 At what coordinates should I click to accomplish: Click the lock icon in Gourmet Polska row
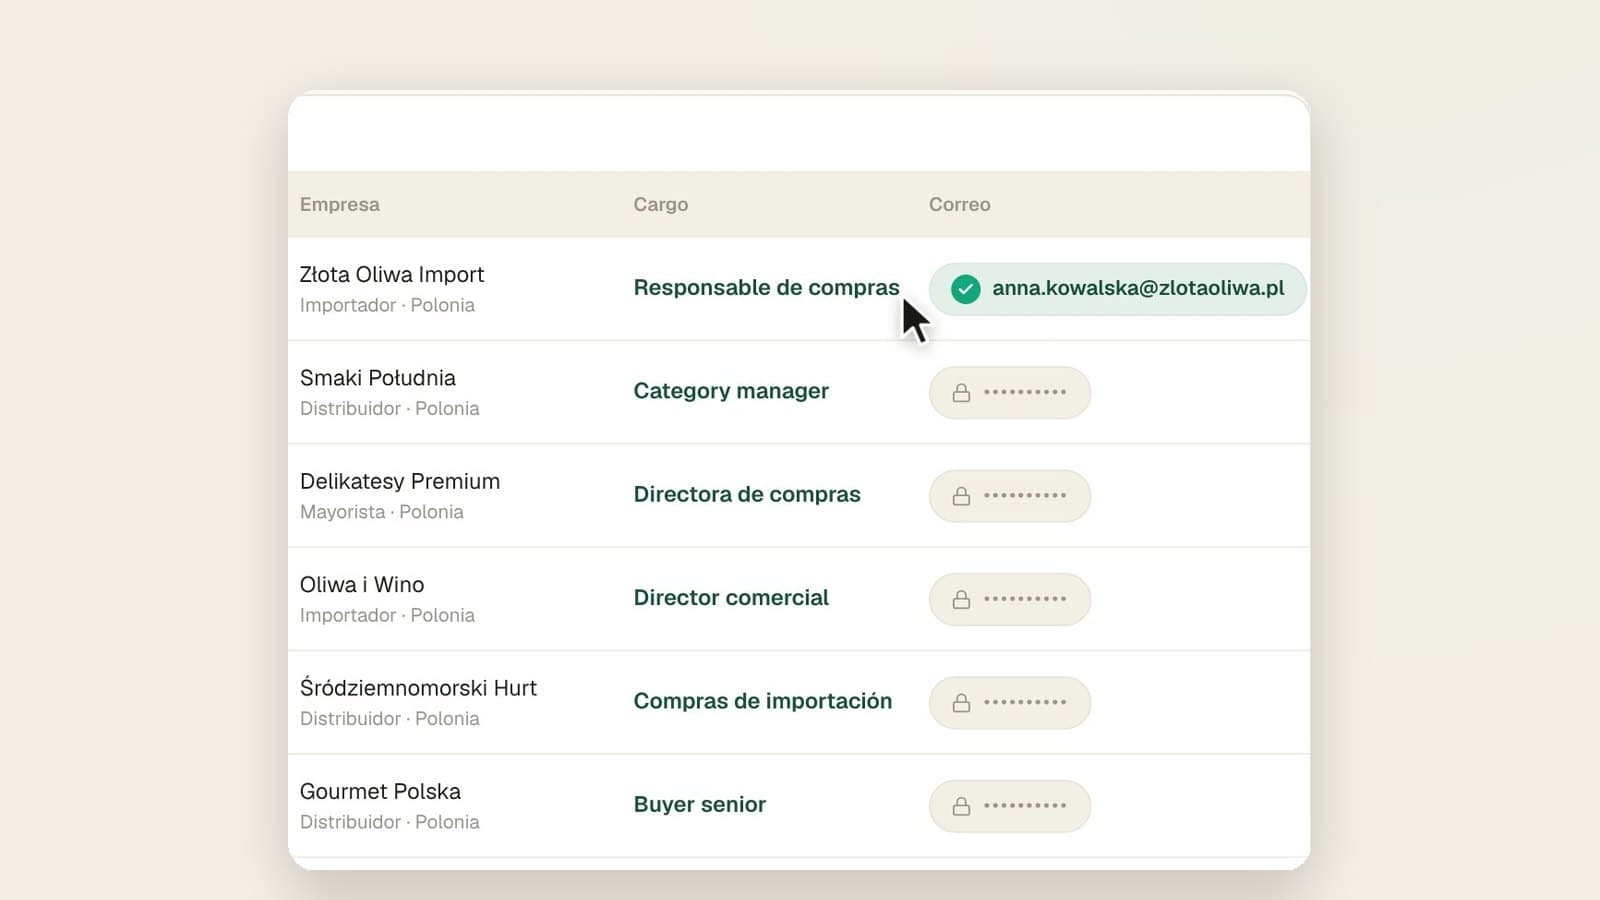pos(961,806)
